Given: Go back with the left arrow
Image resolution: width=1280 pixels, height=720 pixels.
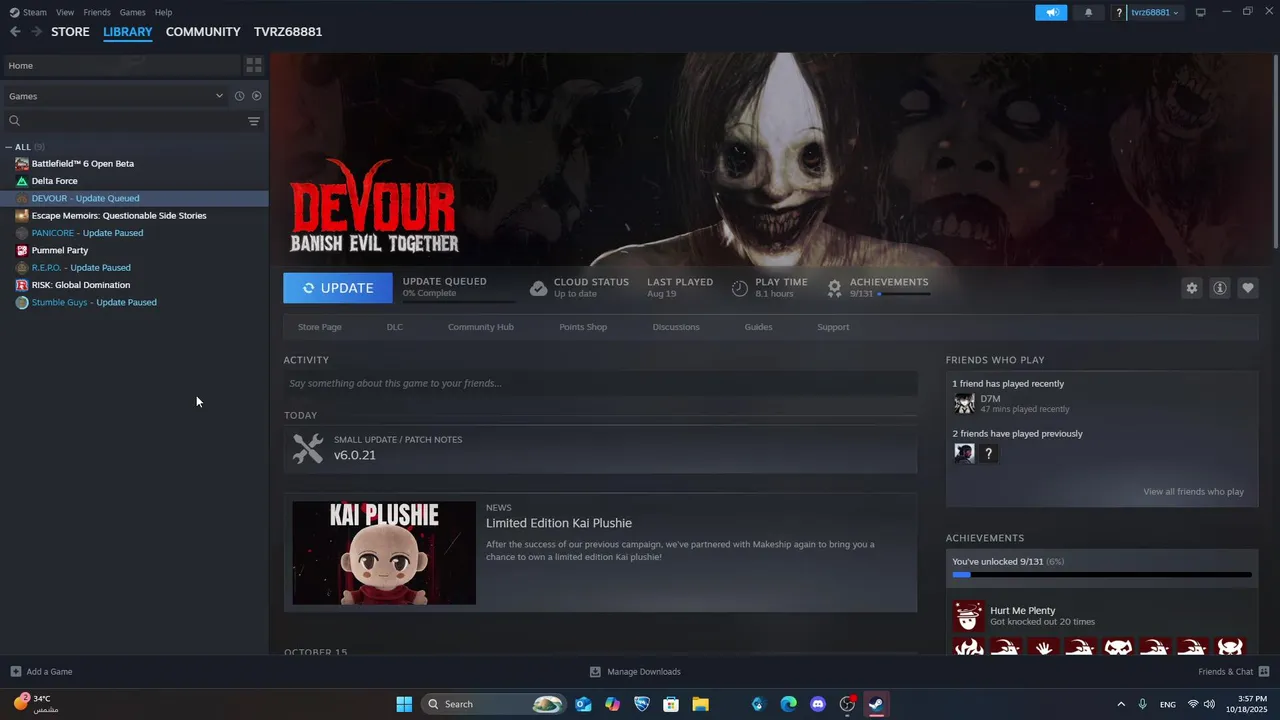Looking at the screenshot, I should tap(15, 32).
